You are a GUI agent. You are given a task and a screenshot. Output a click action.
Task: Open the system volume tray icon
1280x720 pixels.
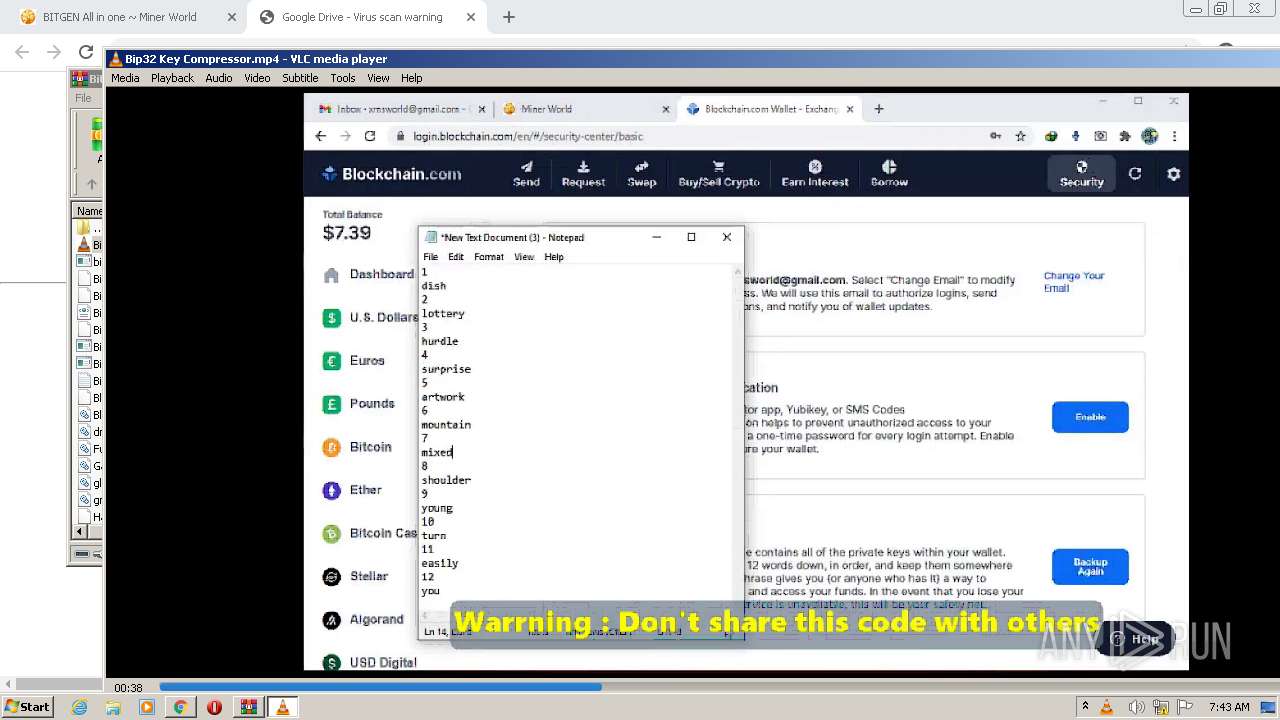(x=1137, y=707)
